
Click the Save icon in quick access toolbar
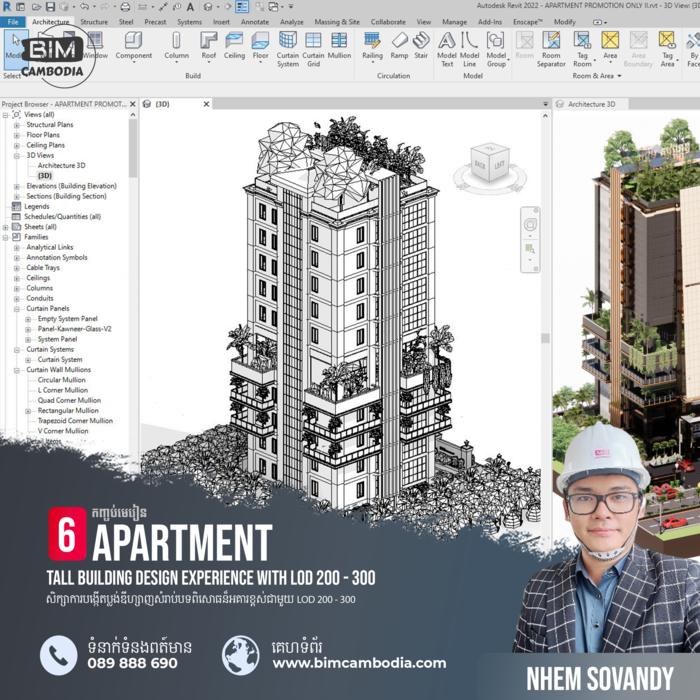coord(50,7)
